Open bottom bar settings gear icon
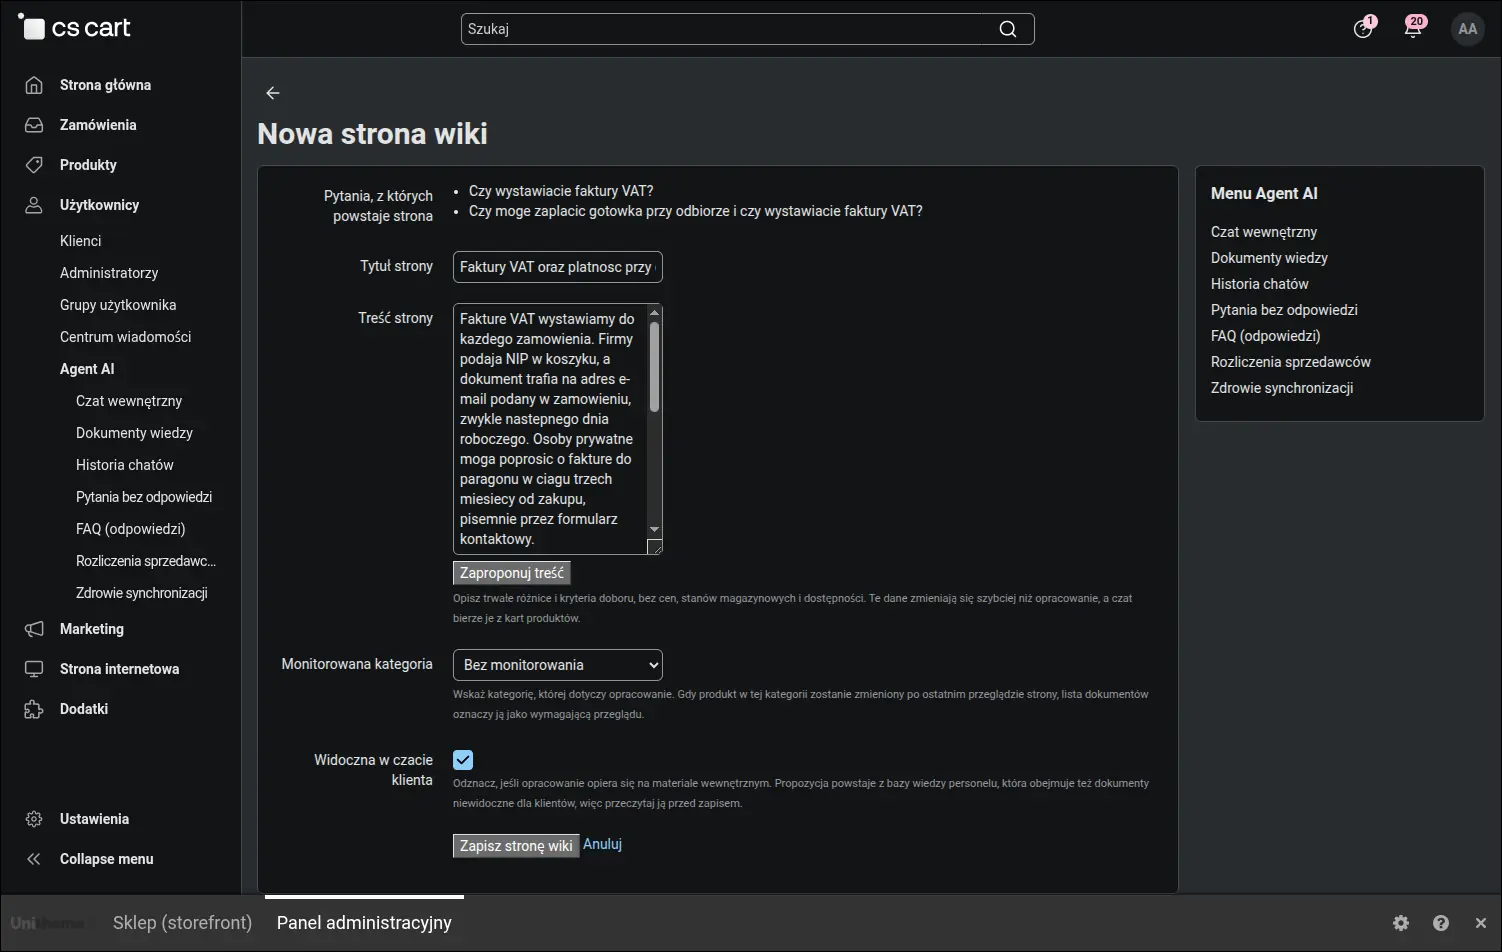The image size is (1502, 952). tap(1401, 923)
